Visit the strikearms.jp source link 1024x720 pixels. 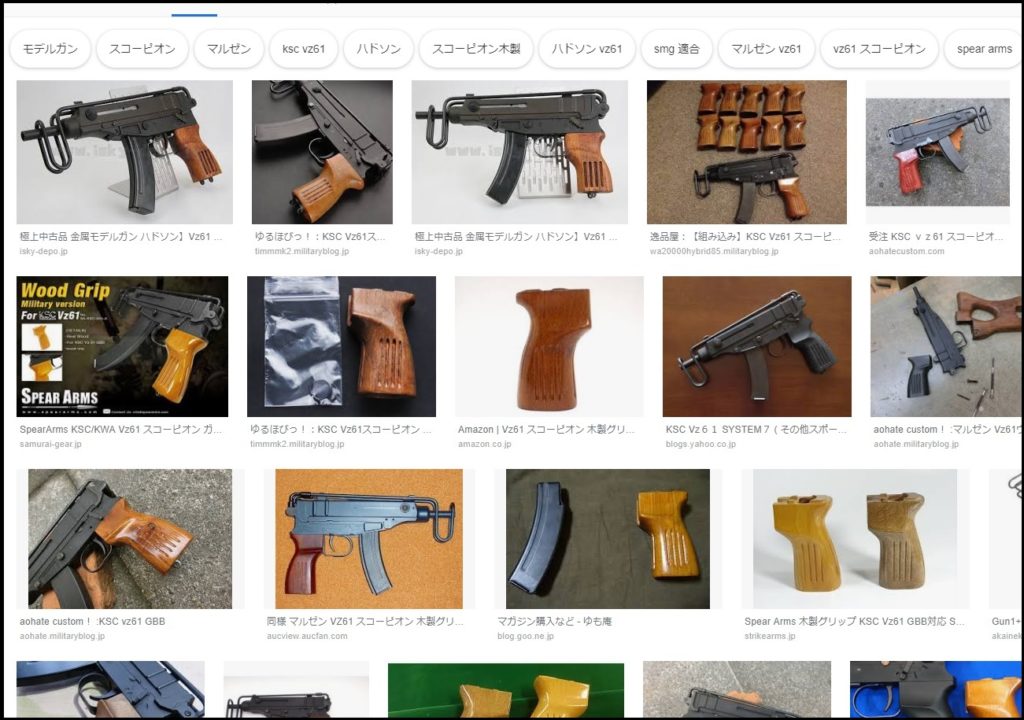[770, 636]
